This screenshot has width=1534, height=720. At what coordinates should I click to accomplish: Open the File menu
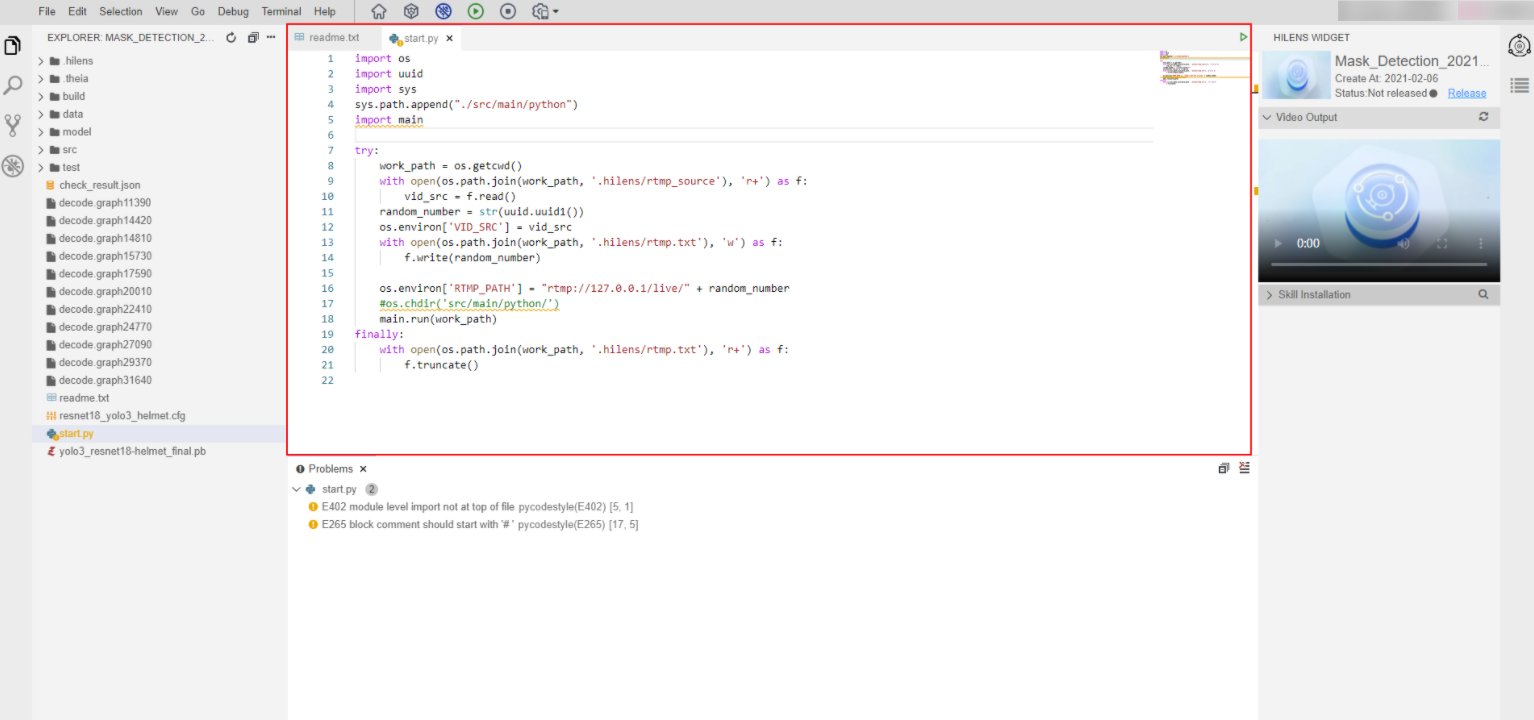click(x=47, y=12)
